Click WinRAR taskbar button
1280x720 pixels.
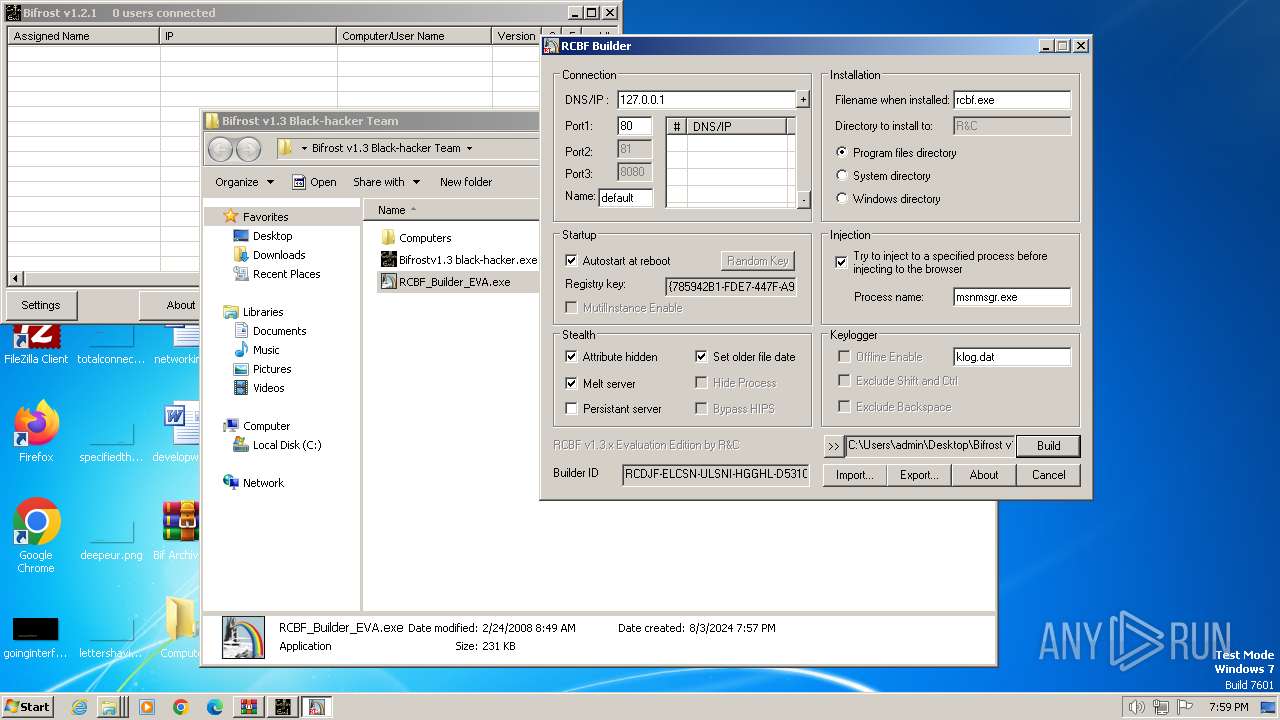coord(249,707)
